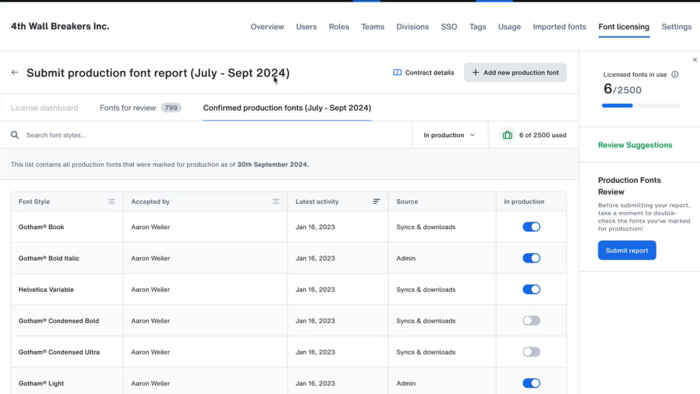Click the licensed fonts info icon
Screen dimensions: 700x394
[675, 75]
